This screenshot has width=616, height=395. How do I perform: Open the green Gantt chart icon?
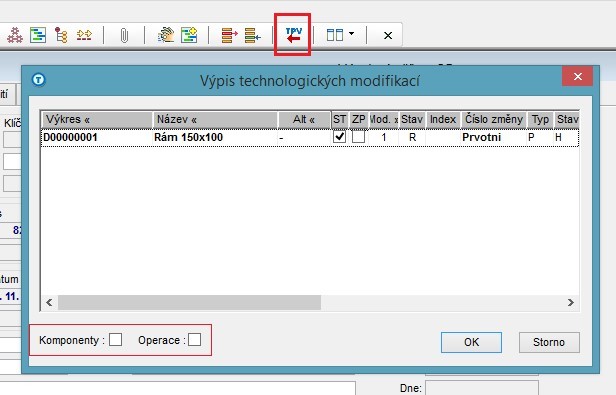pos(38,35)
